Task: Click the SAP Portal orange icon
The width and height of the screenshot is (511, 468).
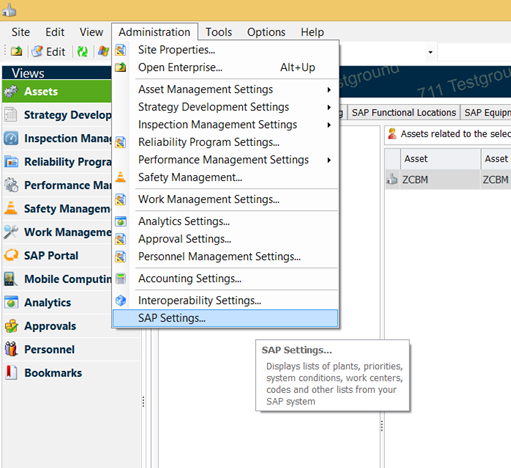Action: pyautogui.click(x=11, y=255)
